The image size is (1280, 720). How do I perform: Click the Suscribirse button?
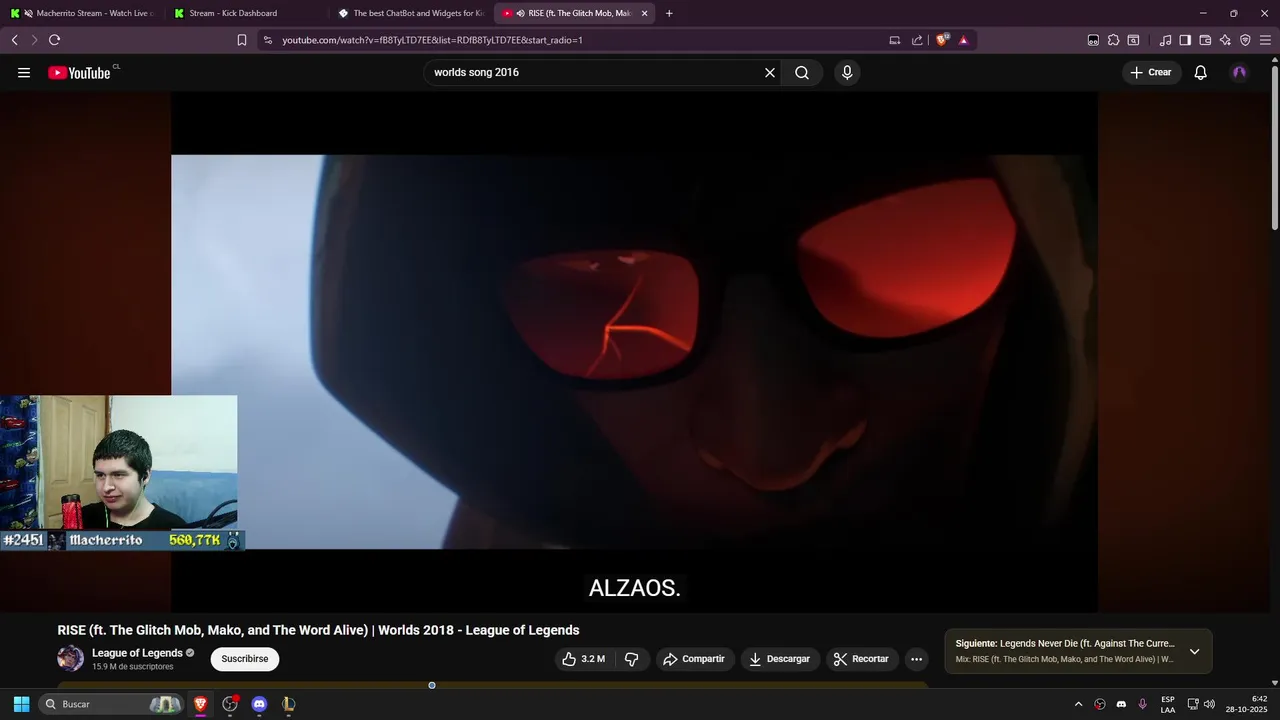[245, 659]
